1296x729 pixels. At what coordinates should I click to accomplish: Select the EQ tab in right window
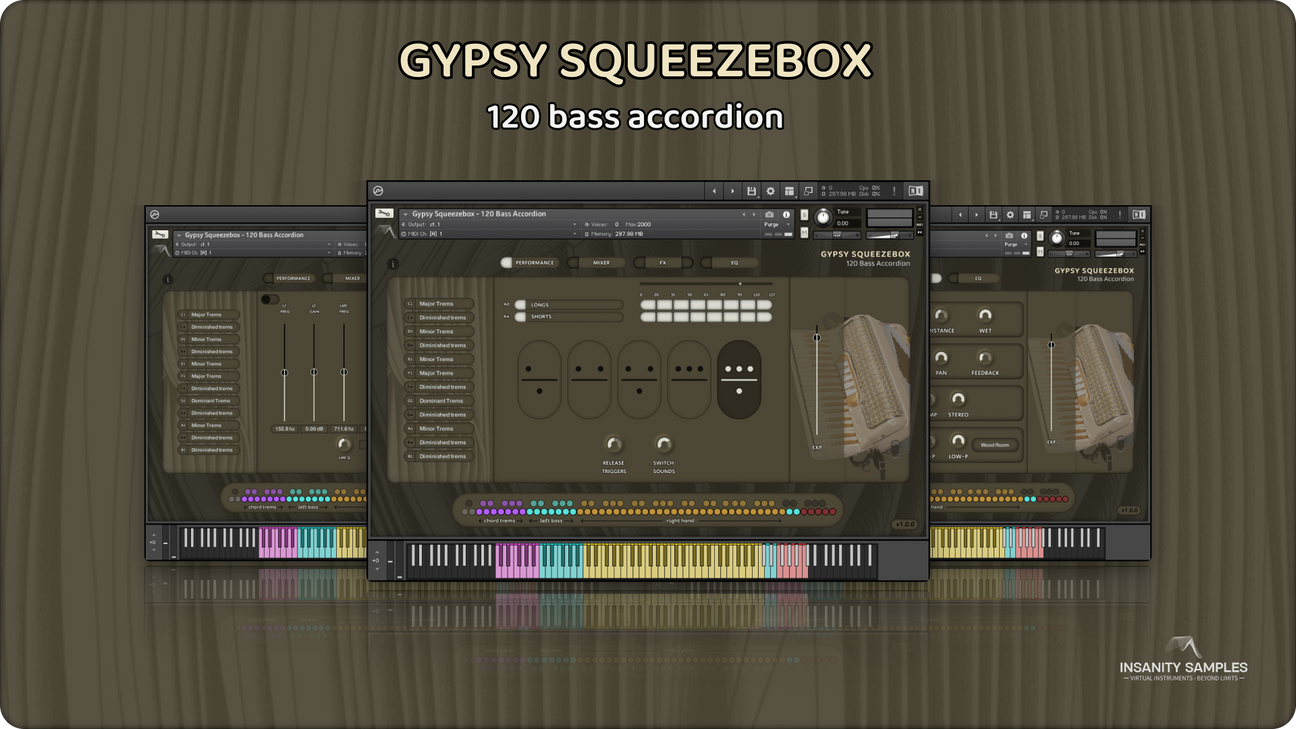point(973,279)
